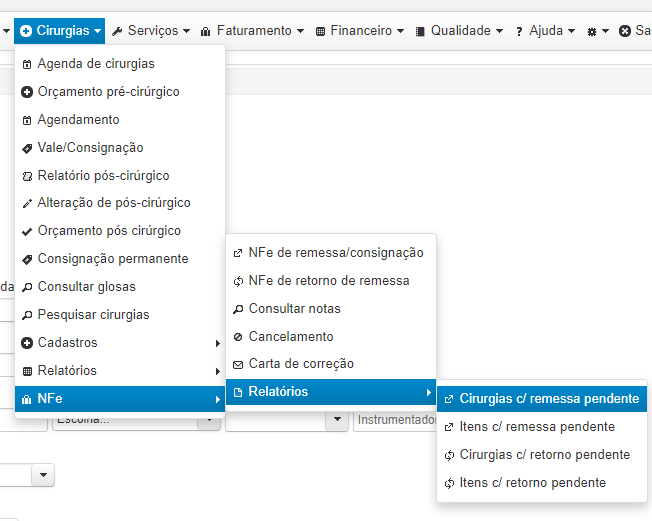The image size is (652, 521).
Task: Click the pencil icon beside Alteração de pós-cirúrgico
Action: [x=27, y=204]
